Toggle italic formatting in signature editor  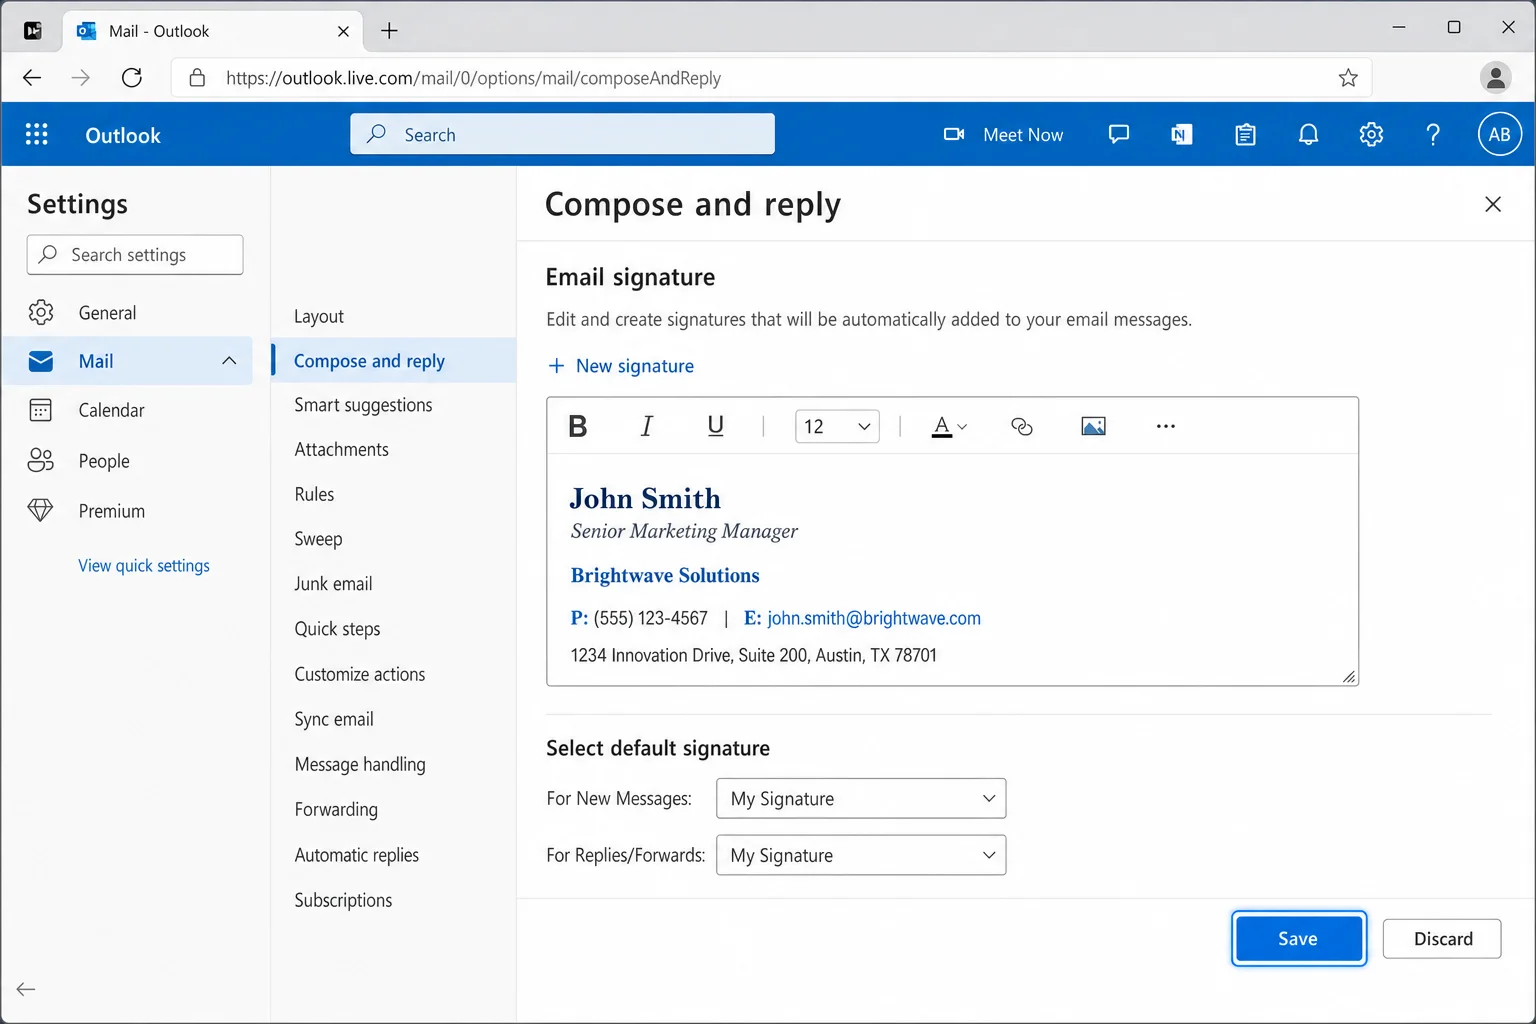pos(647,426)
